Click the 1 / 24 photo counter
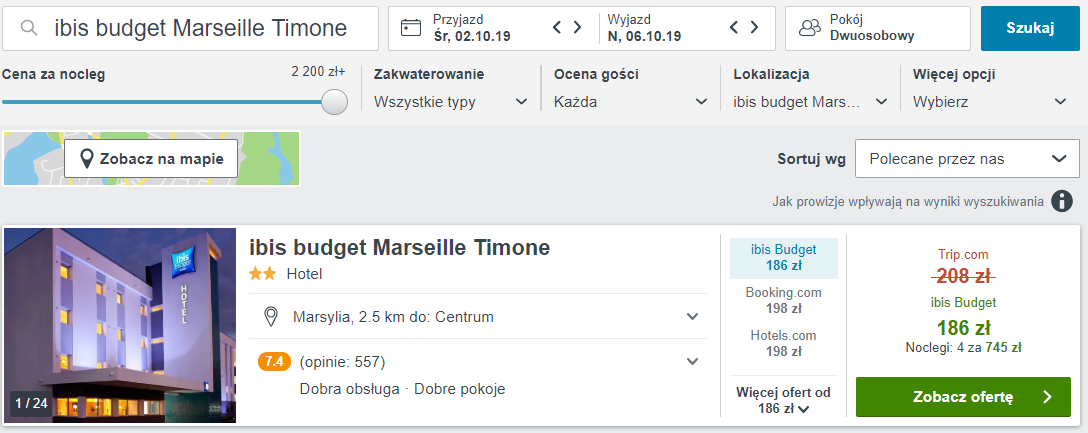This screenshot has width=1088, height=433. coord(31,402)
